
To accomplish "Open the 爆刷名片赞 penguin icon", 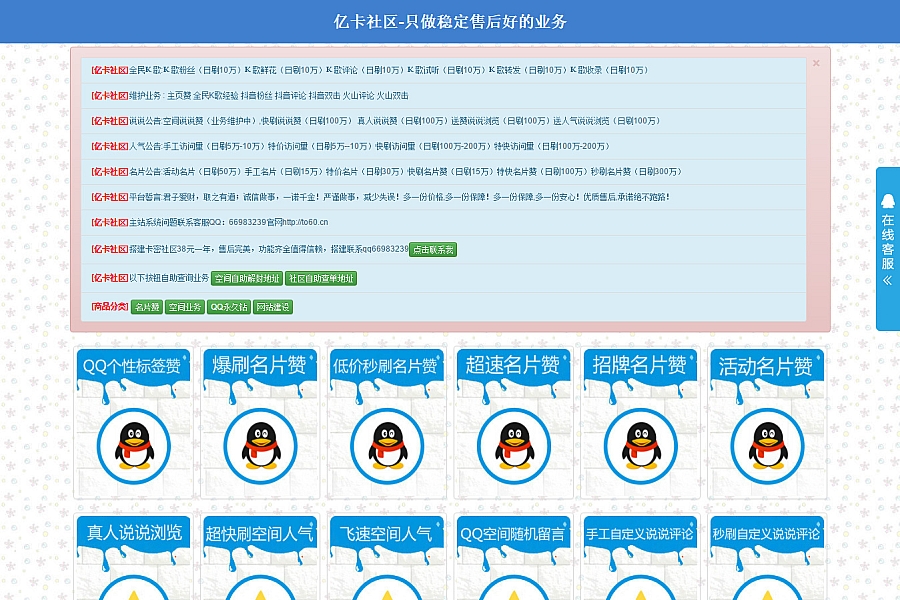I will [261, 446].
